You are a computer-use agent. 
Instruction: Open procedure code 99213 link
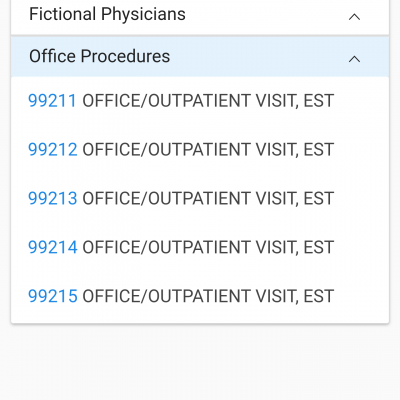[53, 198]
